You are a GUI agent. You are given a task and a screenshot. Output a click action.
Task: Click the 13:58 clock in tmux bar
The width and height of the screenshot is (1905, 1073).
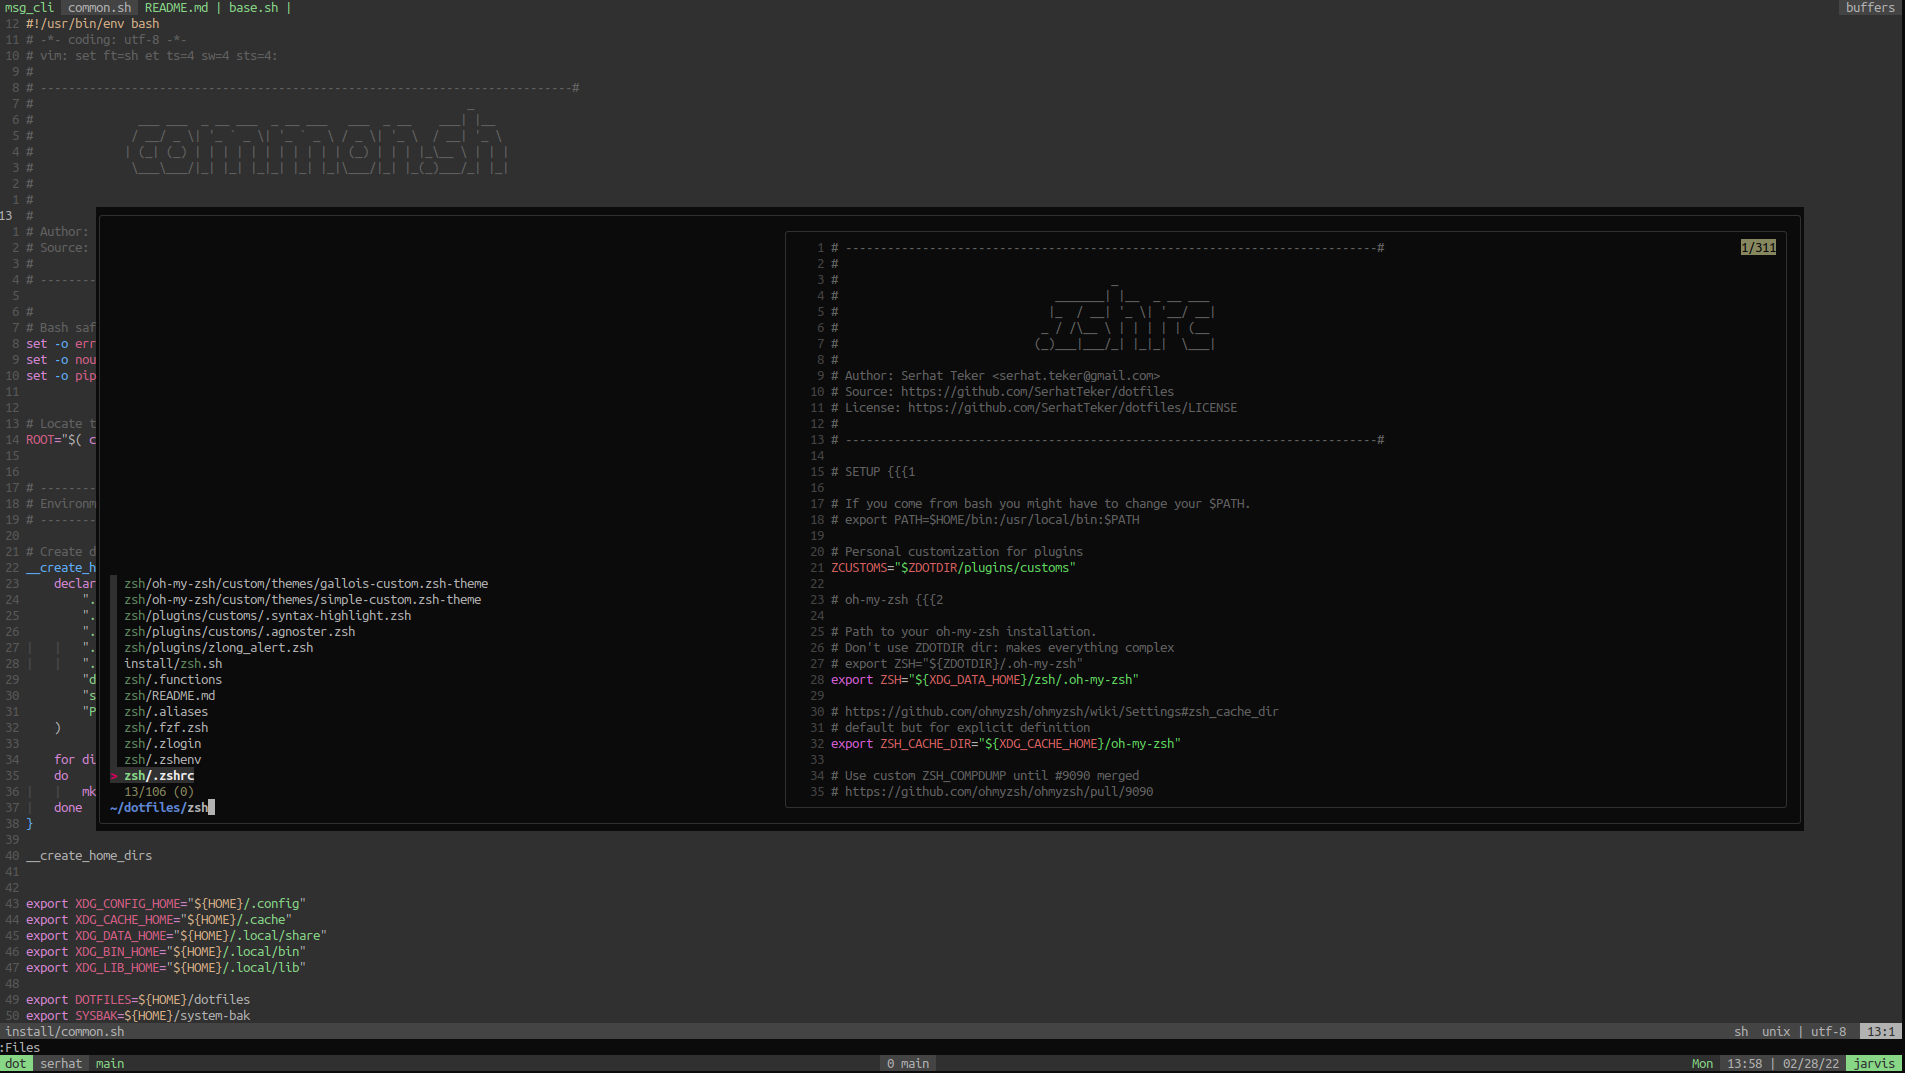(1744, 1063)
